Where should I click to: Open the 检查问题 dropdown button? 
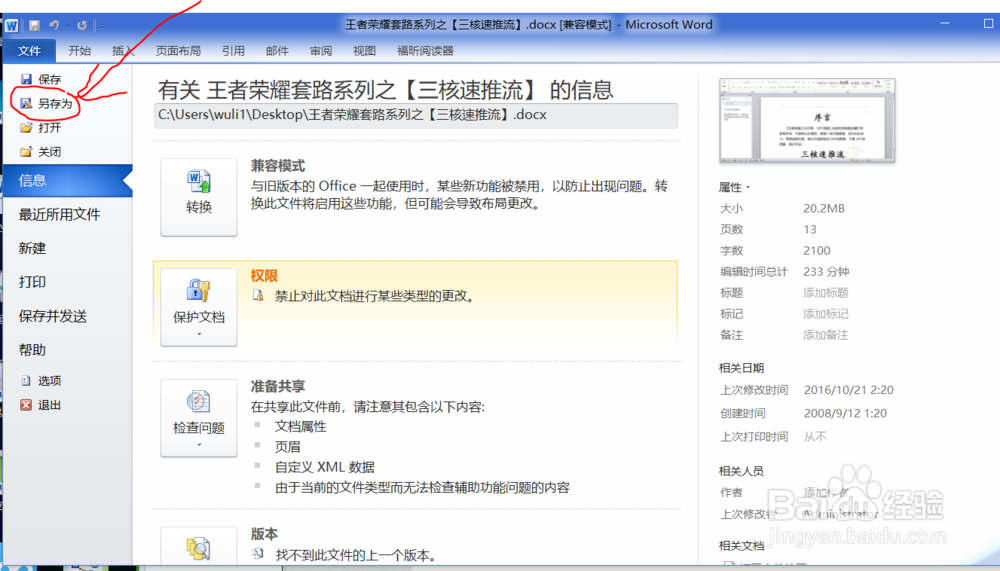[199, 418]
